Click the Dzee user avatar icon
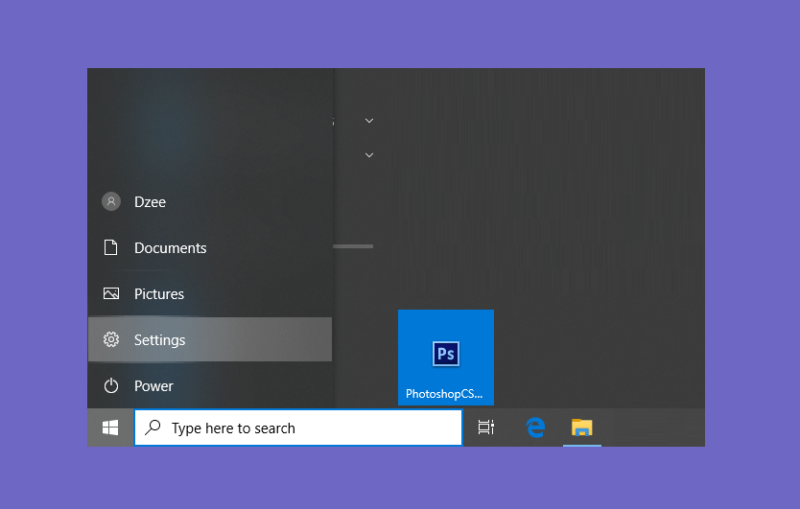800x509 pixels. click(x=111, y=201)
